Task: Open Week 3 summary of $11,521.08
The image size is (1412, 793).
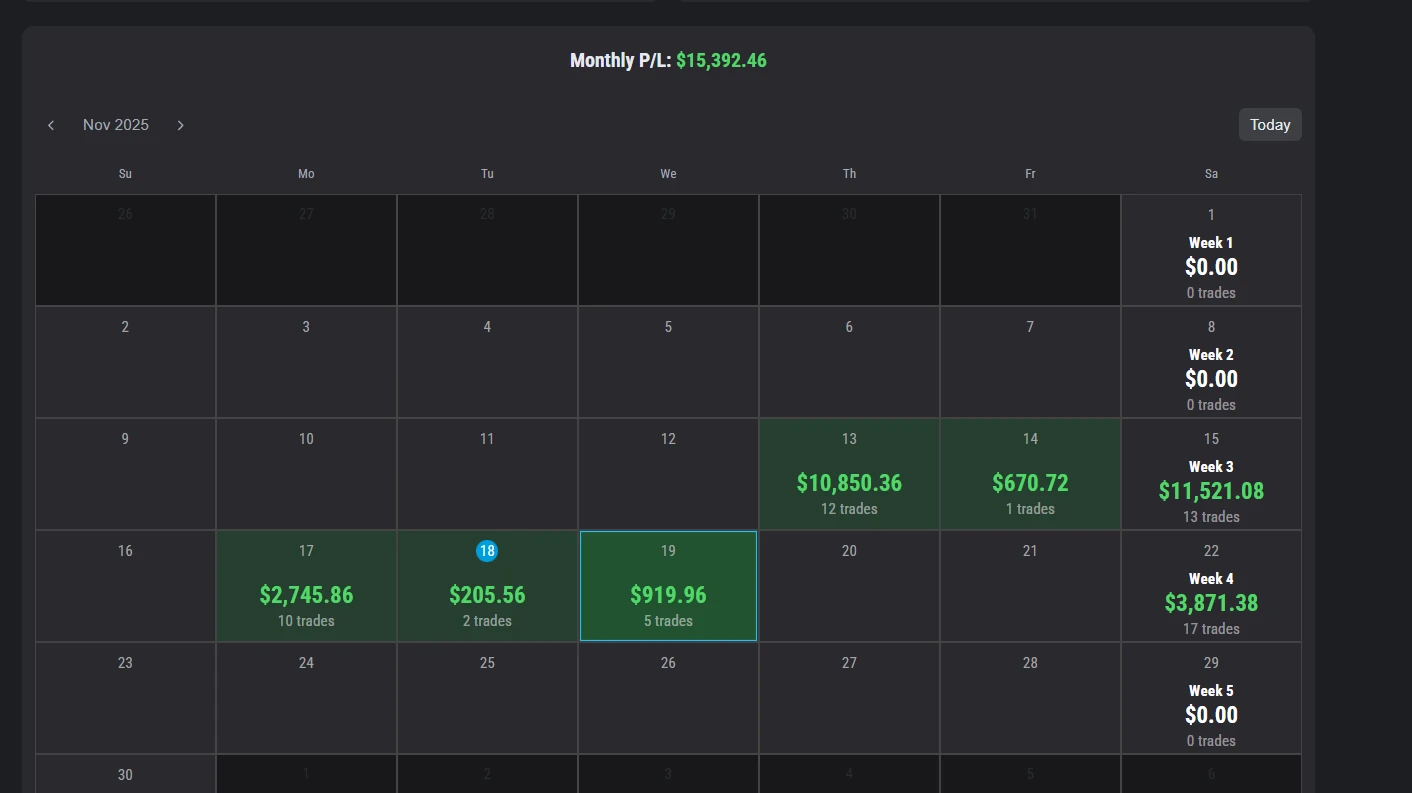Action: tap(1211, 474)
